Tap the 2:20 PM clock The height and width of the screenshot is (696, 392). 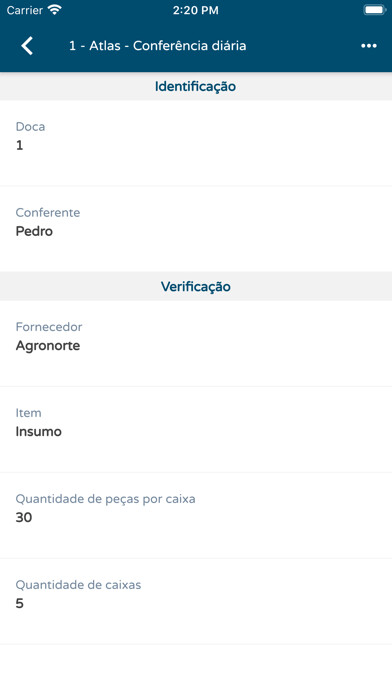tap(196, 11)
